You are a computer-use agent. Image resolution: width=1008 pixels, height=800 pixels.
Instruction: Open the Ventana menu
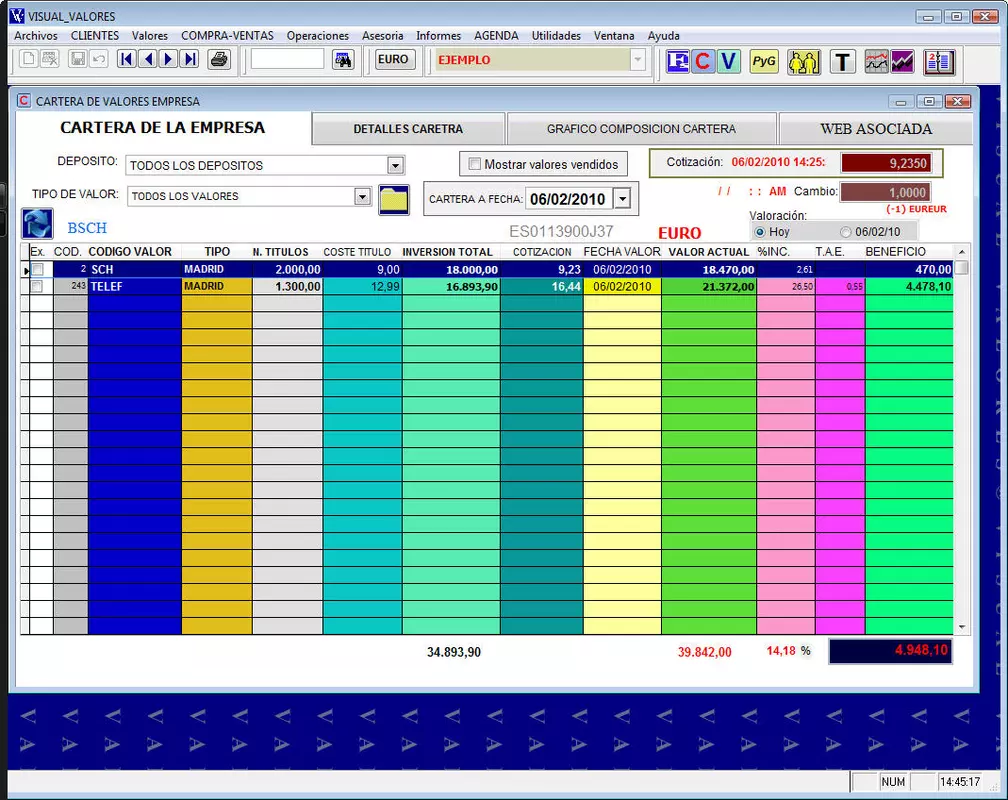614,36
